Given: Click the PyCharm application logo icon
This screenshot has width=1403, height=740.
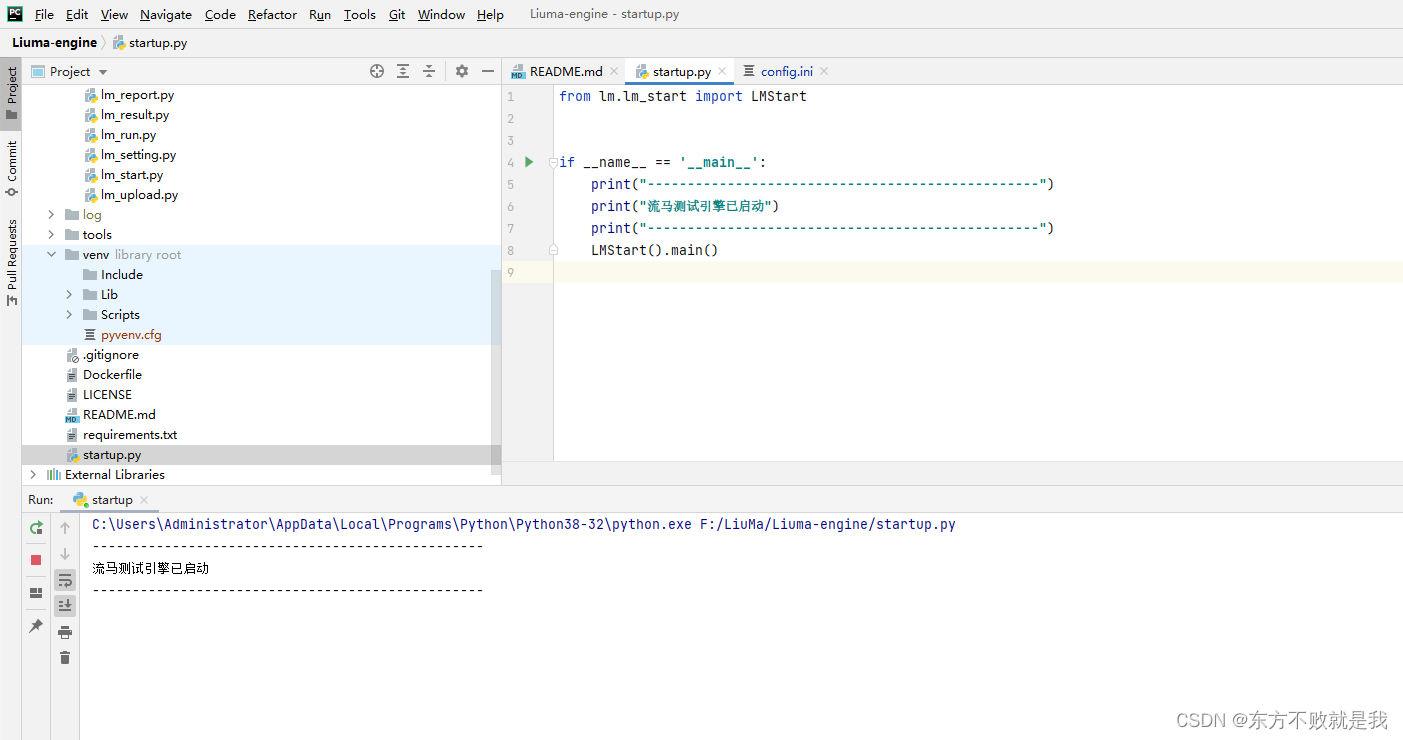Looking at the screenshot, I should 15,14.
